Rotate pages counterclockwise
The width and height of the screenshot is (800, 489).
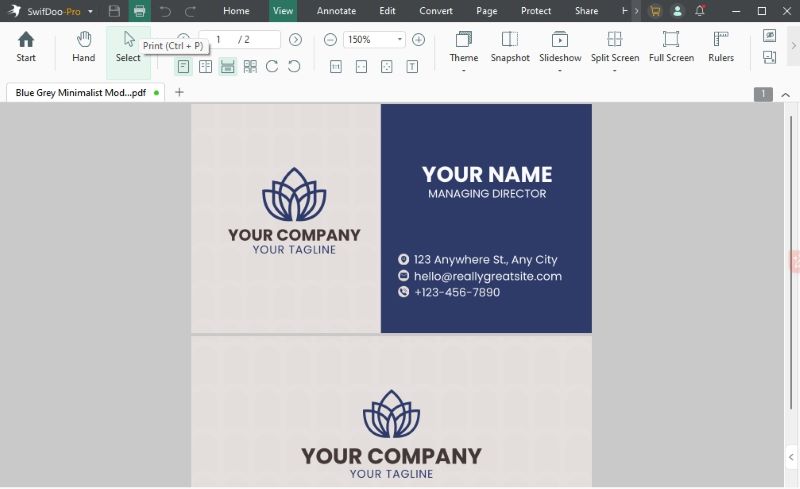(294, 66)
